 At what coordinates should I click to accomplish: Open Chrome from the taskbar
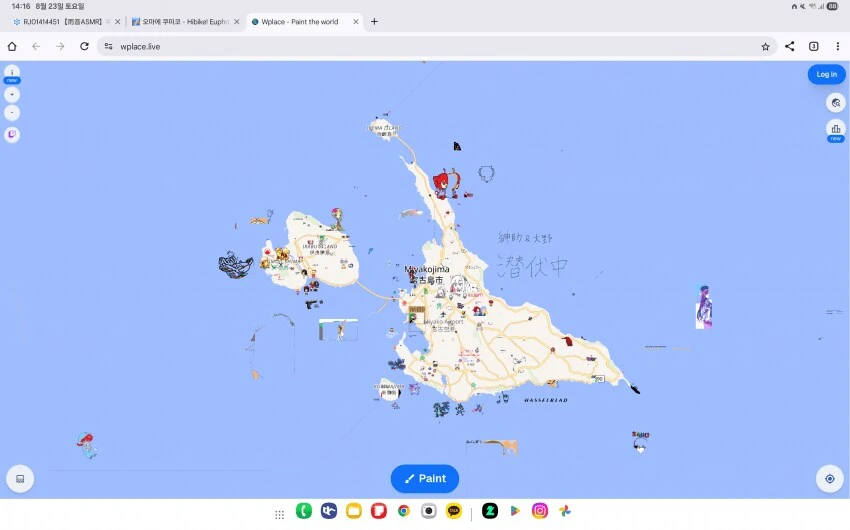403,510
